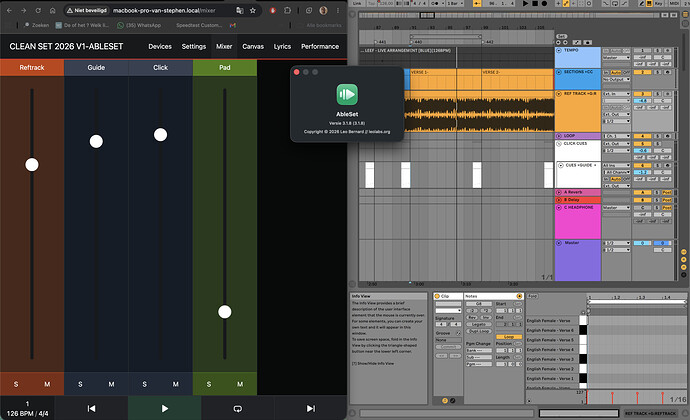Solo the Guide channel in AbleSet mixer
The height and width of the screenshot is (420, 690).
click(80, 384)
